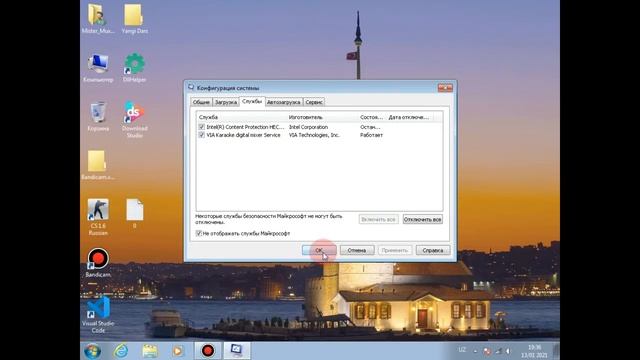Sort by the Изготовитель column header
Image resolution: width=640 pixels, height=360 pixels.
[322, 117]
